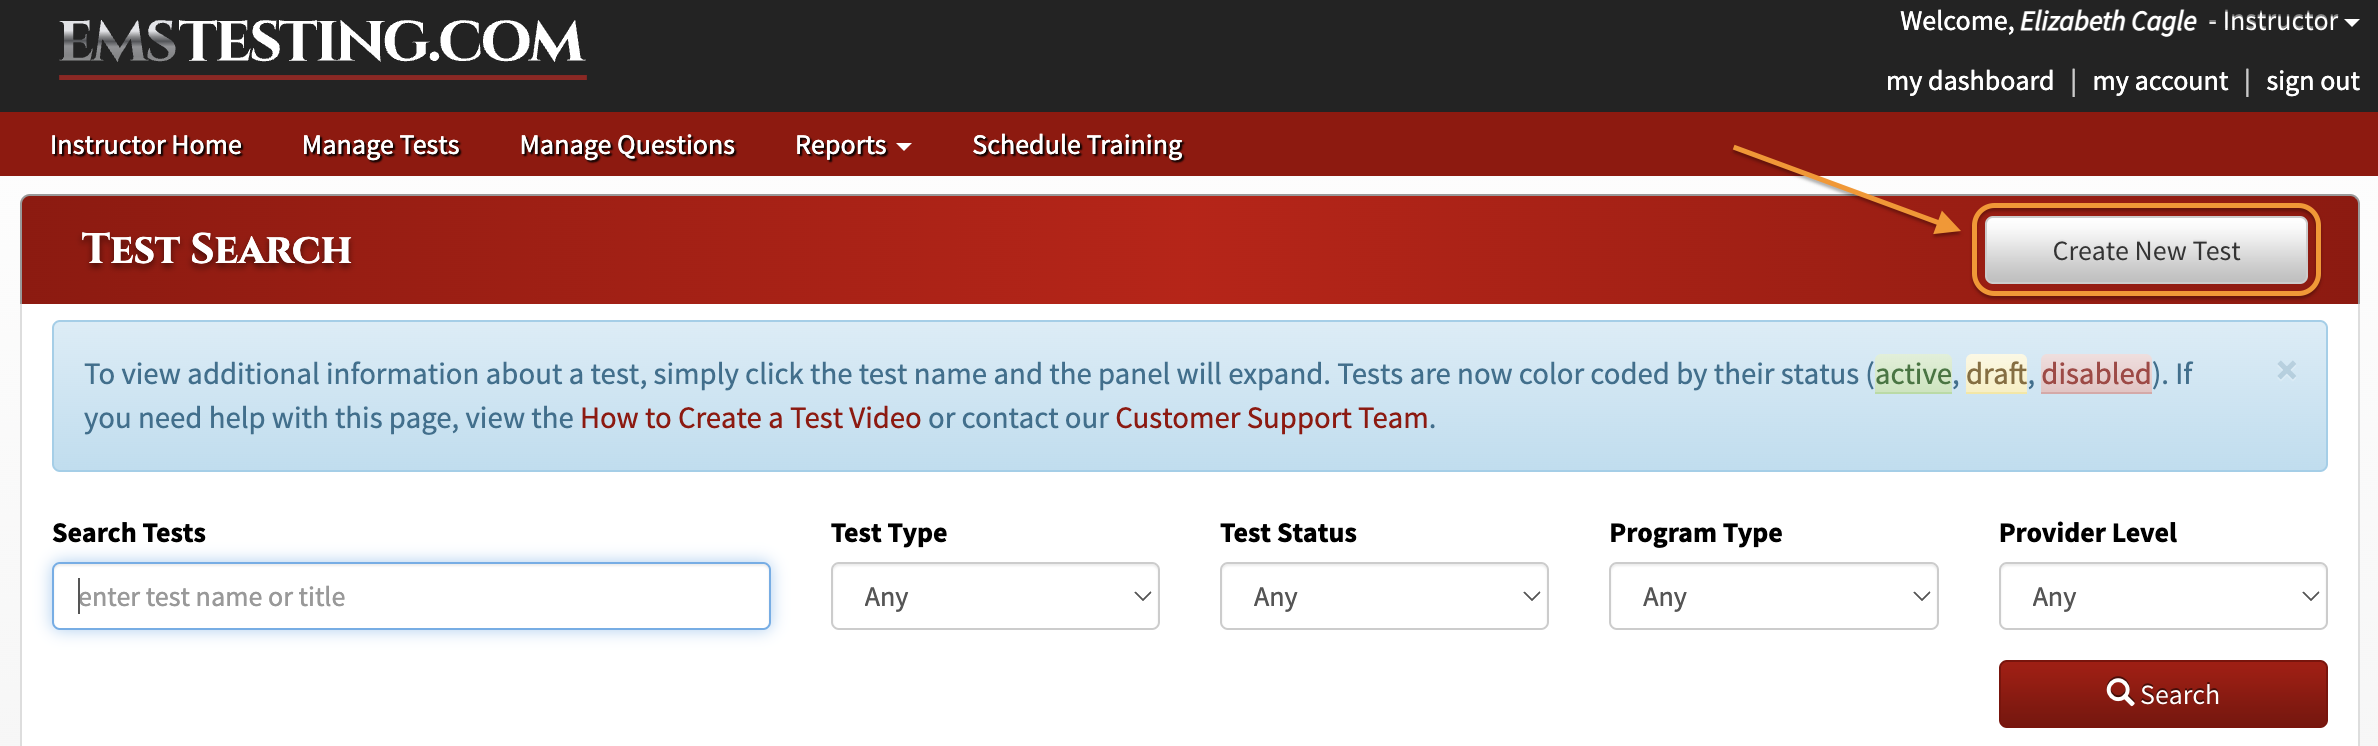Screen dimensions: 2378x746
Task: Open Manage Tests page
Action: (x=380, y=145)
